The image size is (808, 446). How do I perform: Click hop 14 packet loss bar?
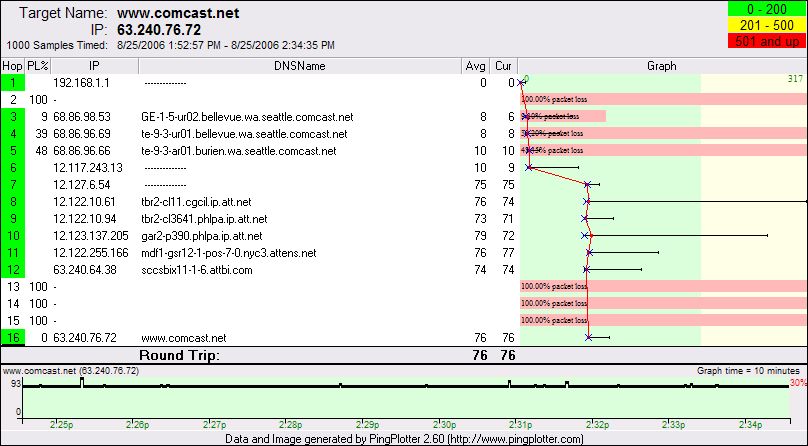pos(663,303)
